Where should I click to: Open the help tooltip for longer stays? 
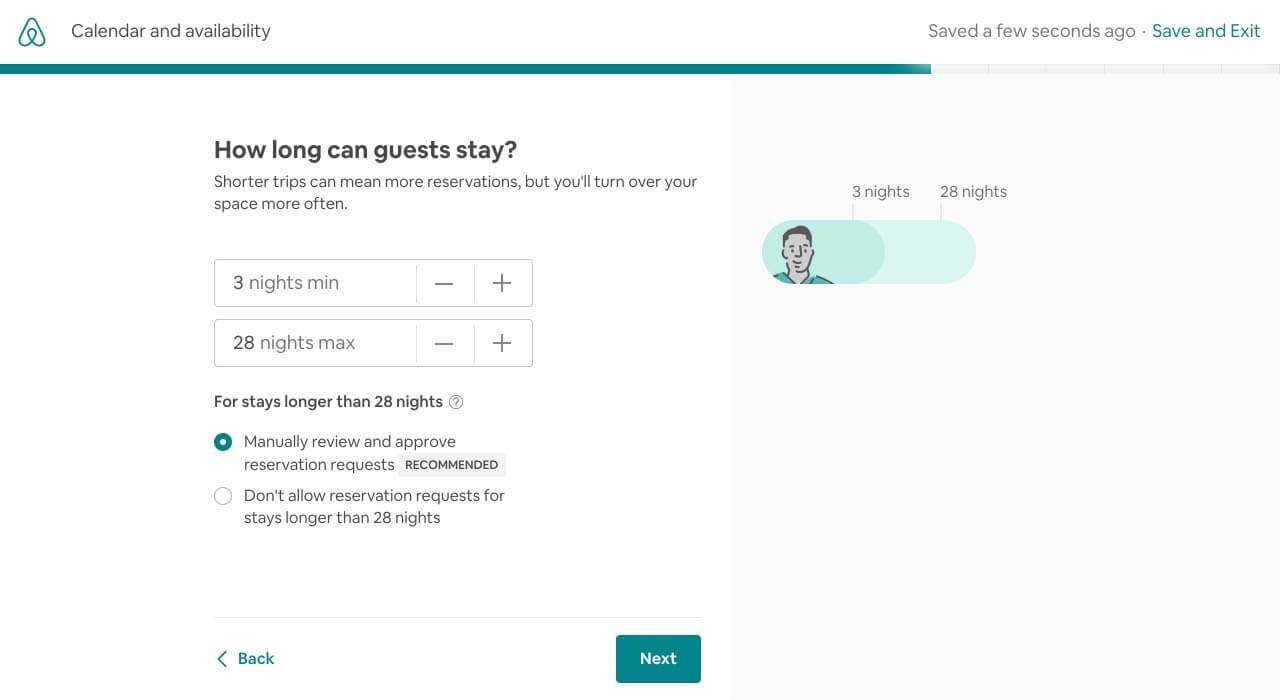456,401
